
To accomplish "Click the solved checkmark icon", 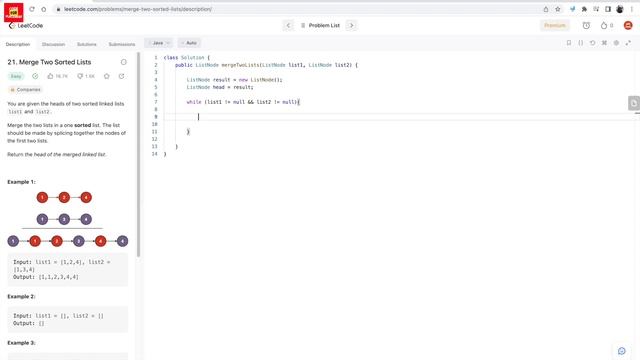I will tap(35, 76).
